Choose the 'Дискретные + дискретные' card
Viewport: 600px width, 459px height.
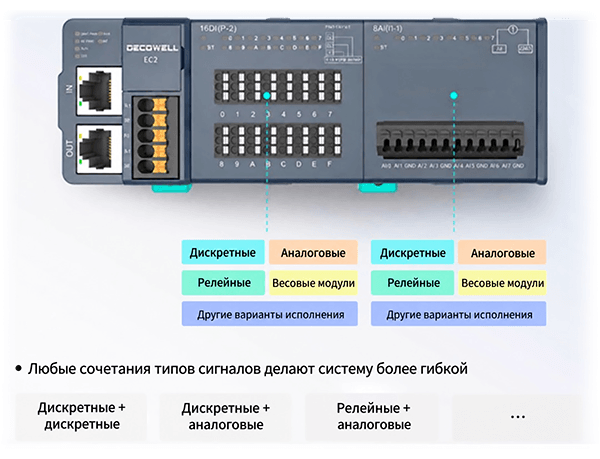tap(81, 417)
